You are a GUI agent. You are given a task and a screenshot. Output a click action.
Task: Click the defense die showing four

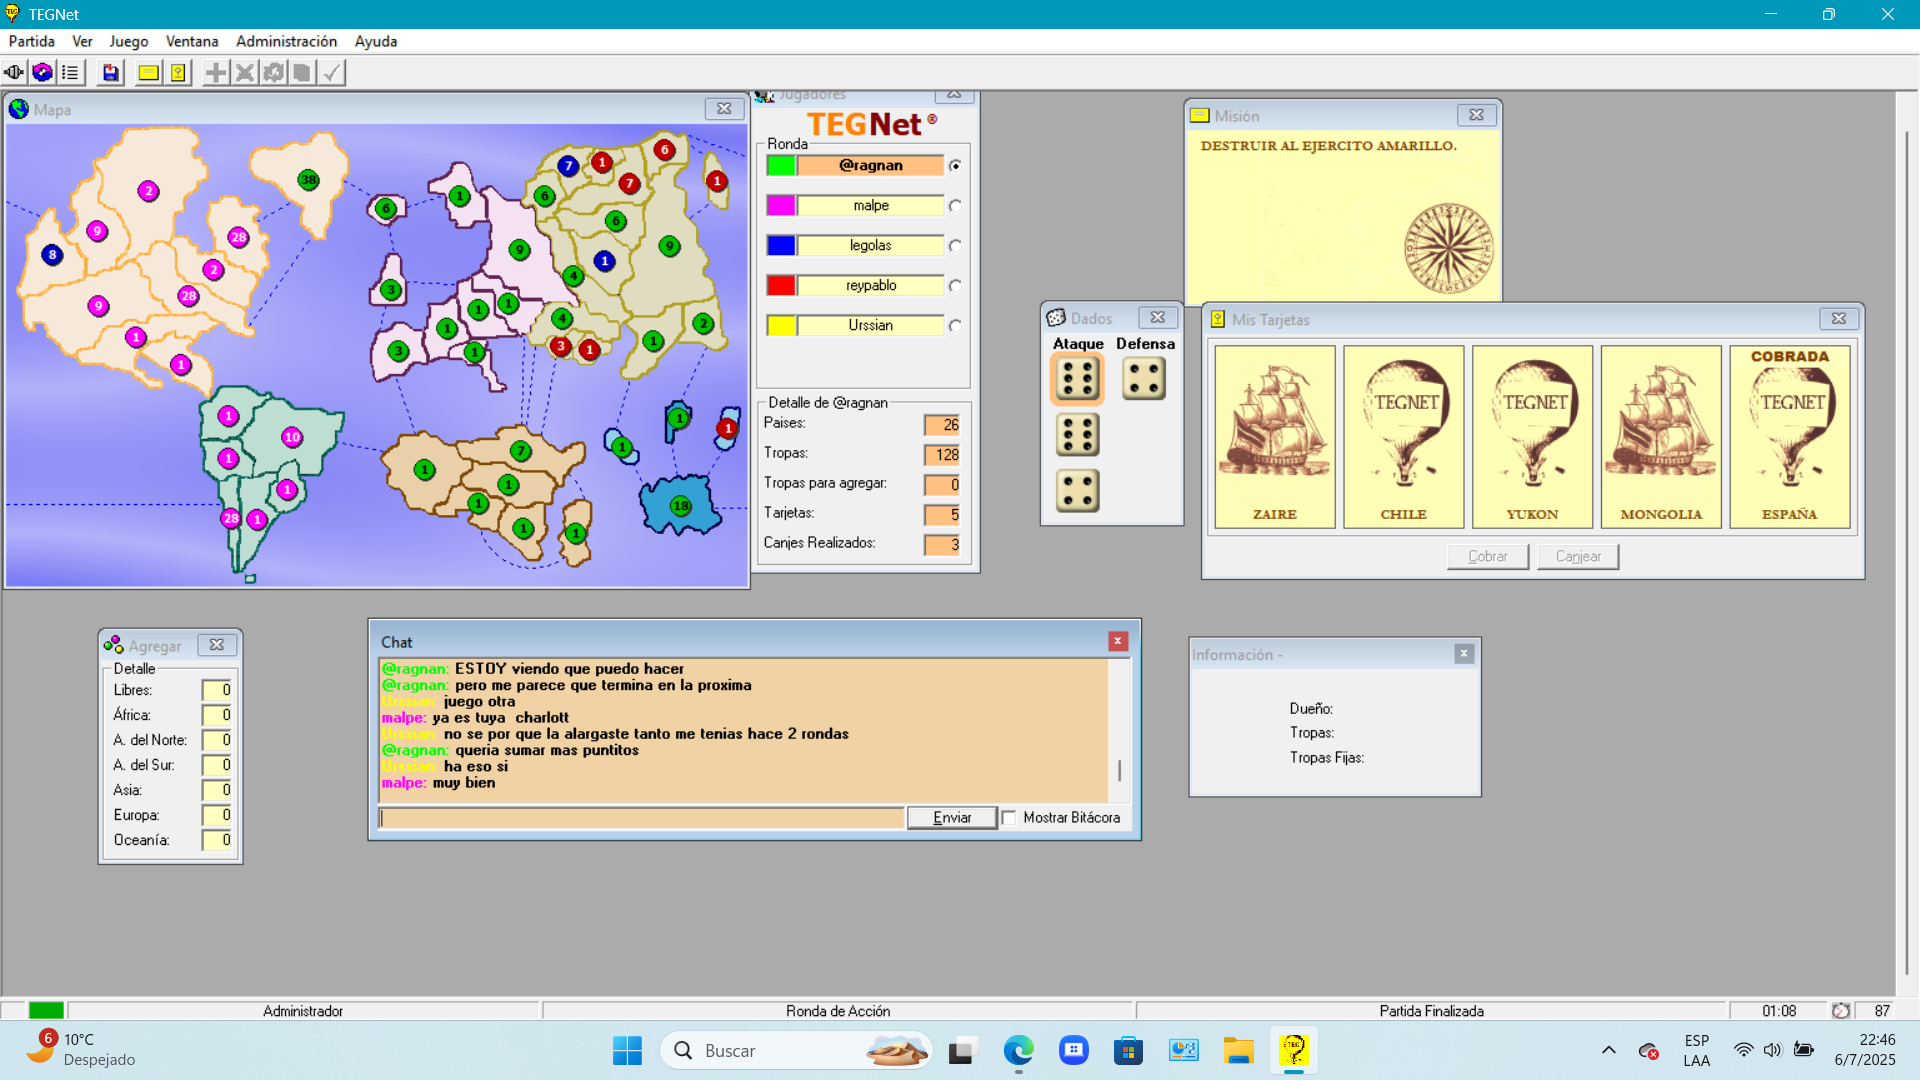(x=1144, y=379)
